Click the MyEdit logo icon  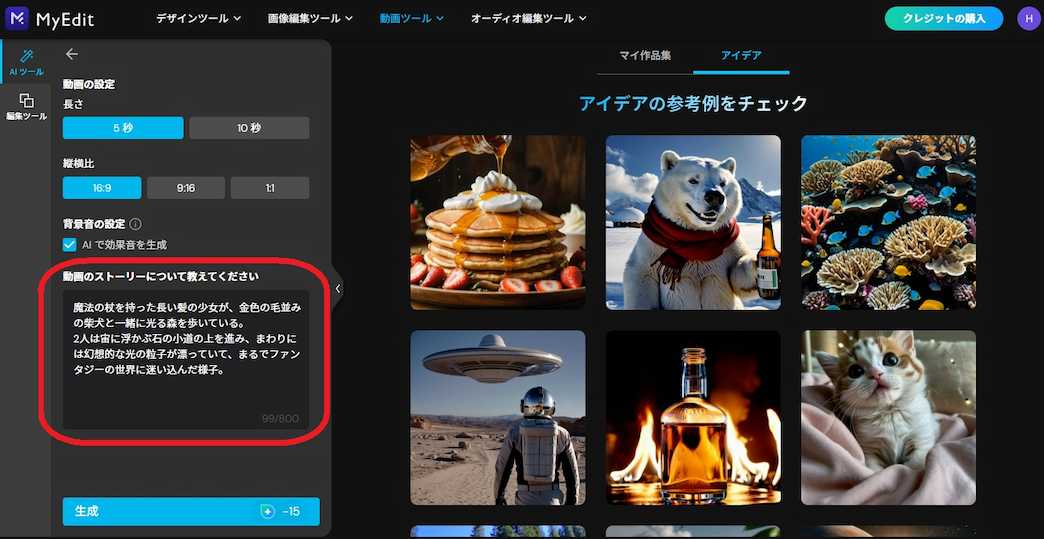17,19
